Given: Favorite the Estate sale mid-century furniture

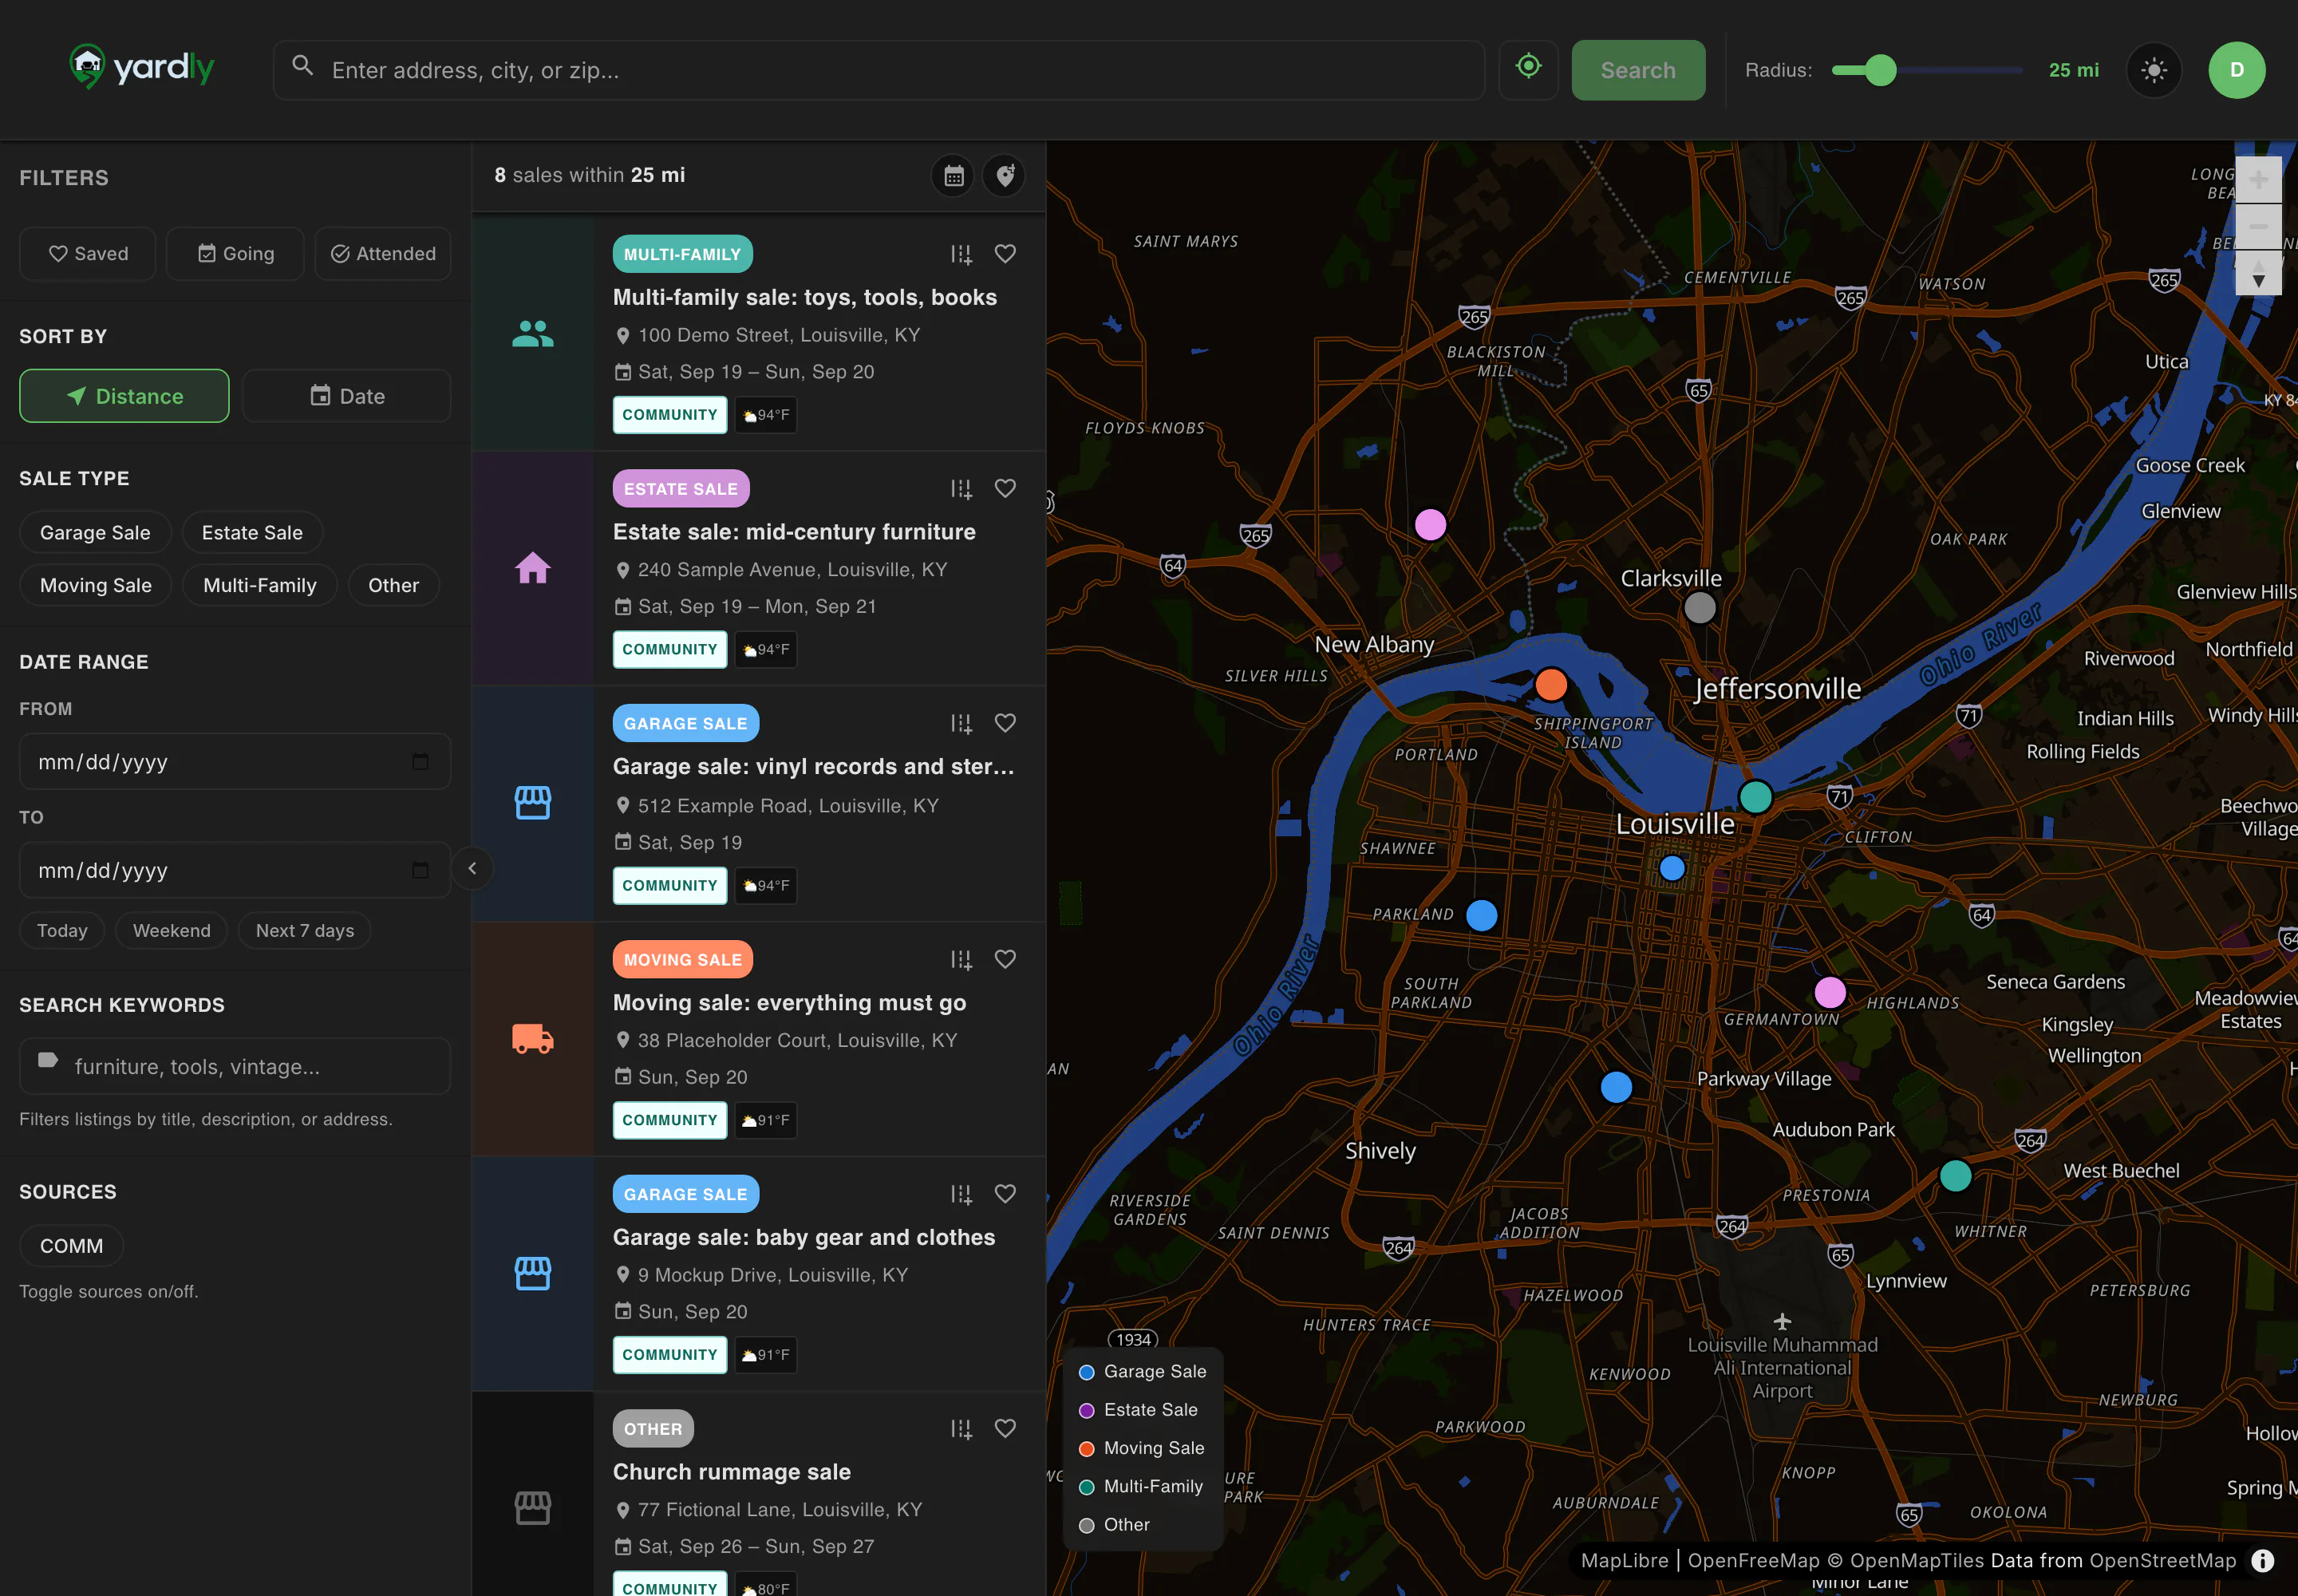Looking at the screenshot, I should tap(1005, 488).
